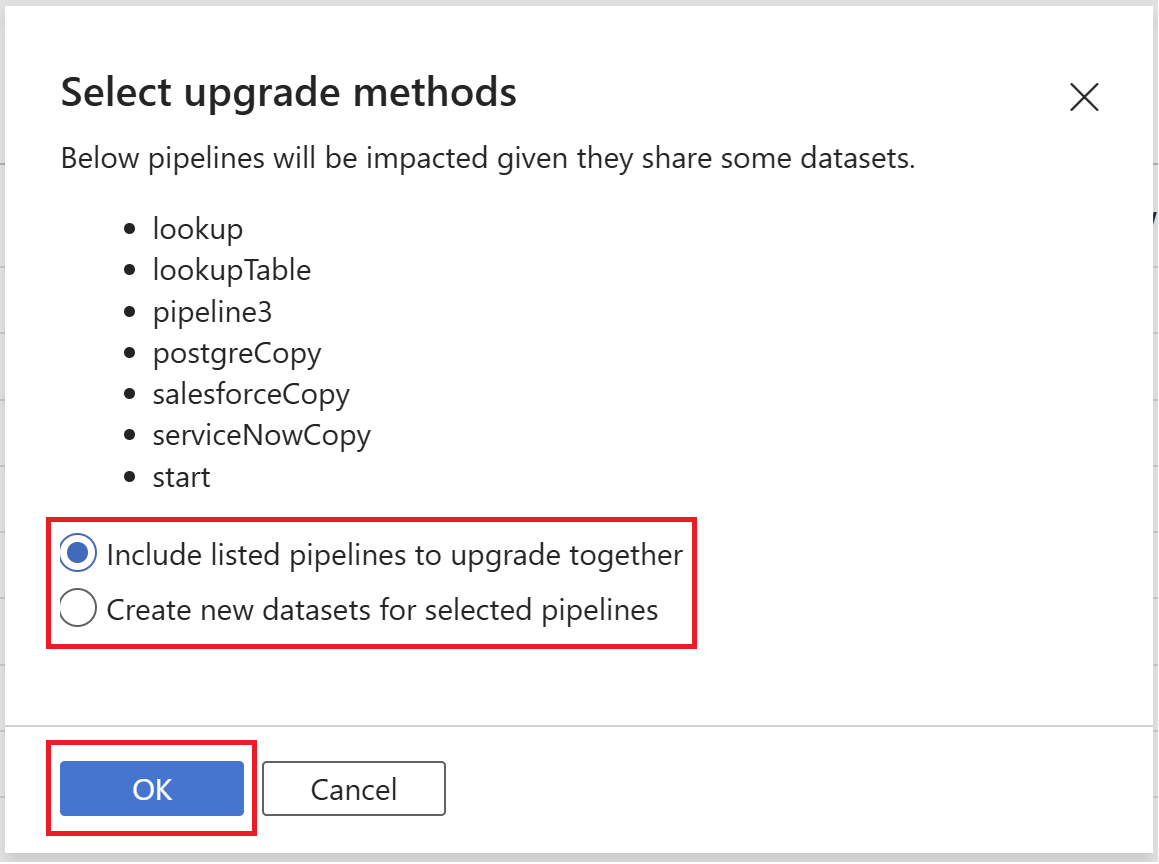
Task: Click pipeline3 in the impacted list
Action: coord(212,312)
